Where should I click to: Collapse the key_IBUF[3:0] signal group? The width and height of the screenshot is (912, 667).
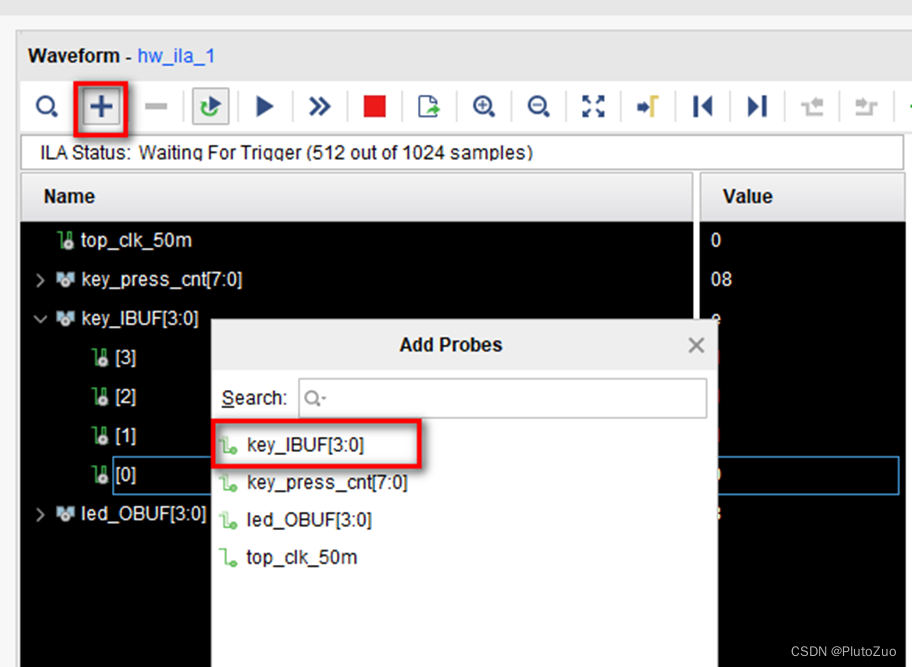(39, 318)
